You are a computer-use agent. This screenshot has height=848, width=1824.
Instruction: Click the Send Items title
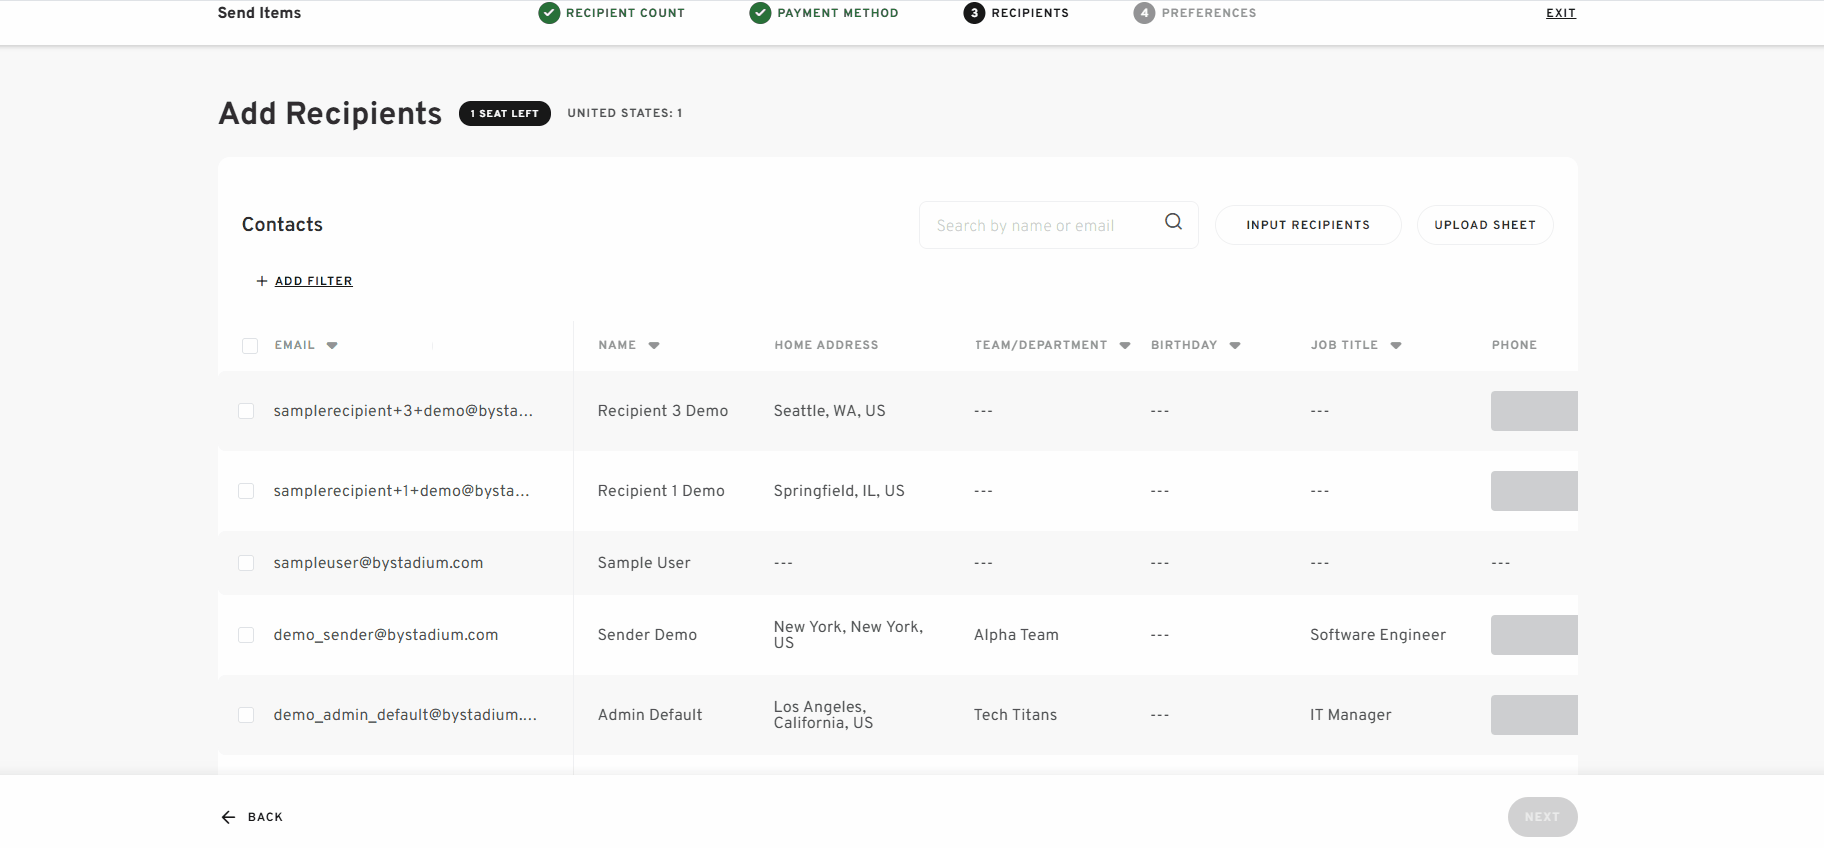coord(259,13)
